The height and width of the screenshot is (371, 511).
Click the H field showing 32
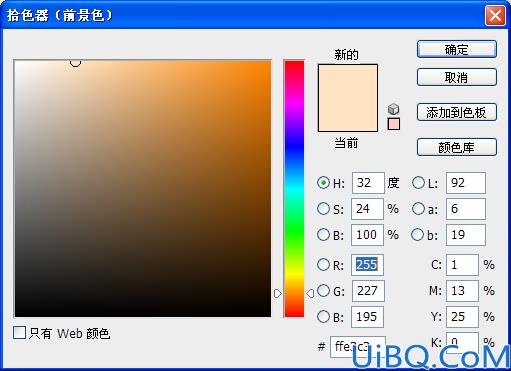[x=368, y=183]
